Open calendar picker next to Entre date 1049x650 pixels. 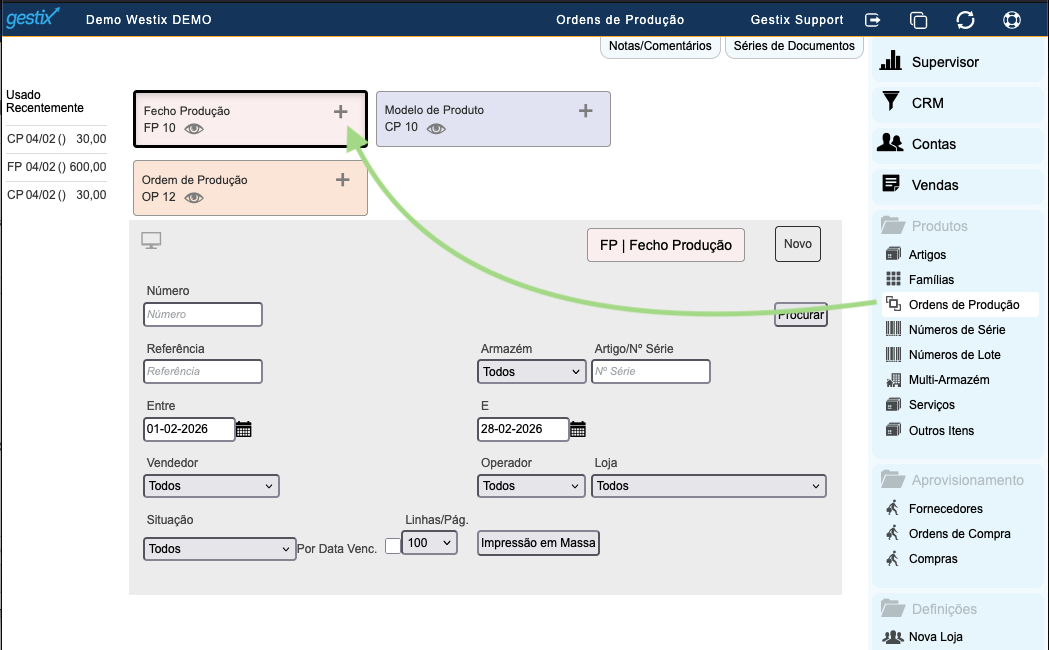click(244, 430)
